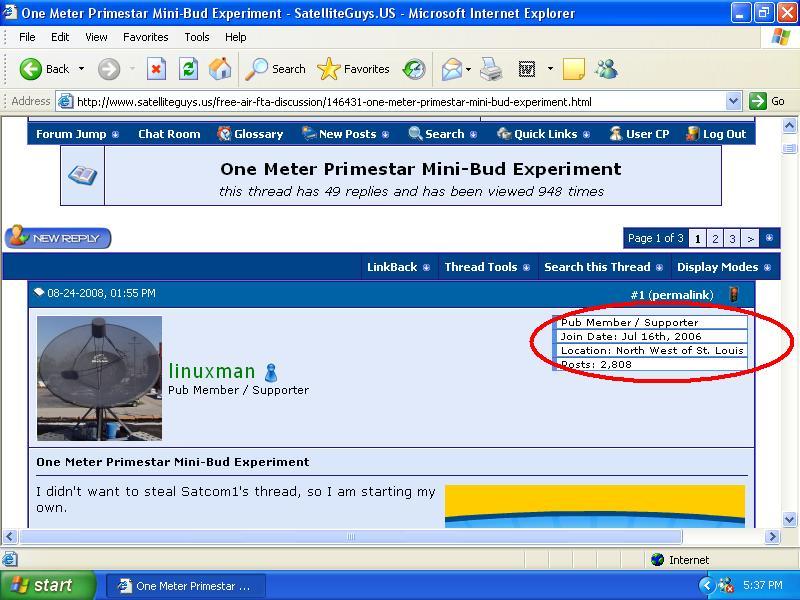The height and width of the screenshot is (600, 800).
Task: Click the post status icon beside permalink
Action: 734,294
